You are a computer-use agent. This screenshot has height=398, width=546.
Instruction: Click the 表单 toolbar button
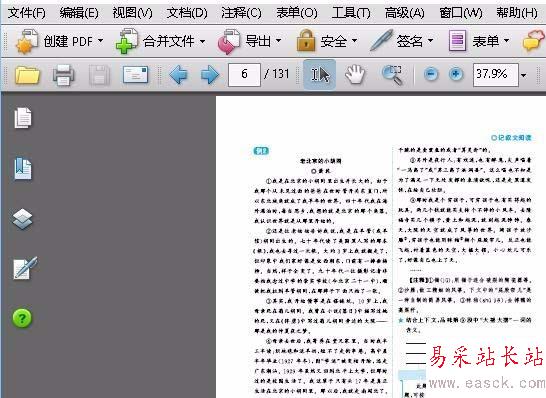[x=474, y=41]
